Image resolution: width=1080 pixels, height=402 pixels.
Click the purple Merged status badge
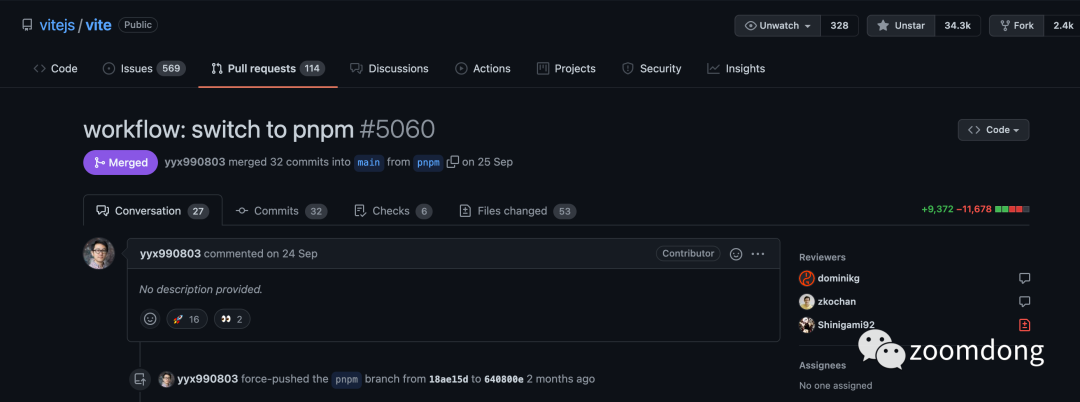tap(121, 162)
